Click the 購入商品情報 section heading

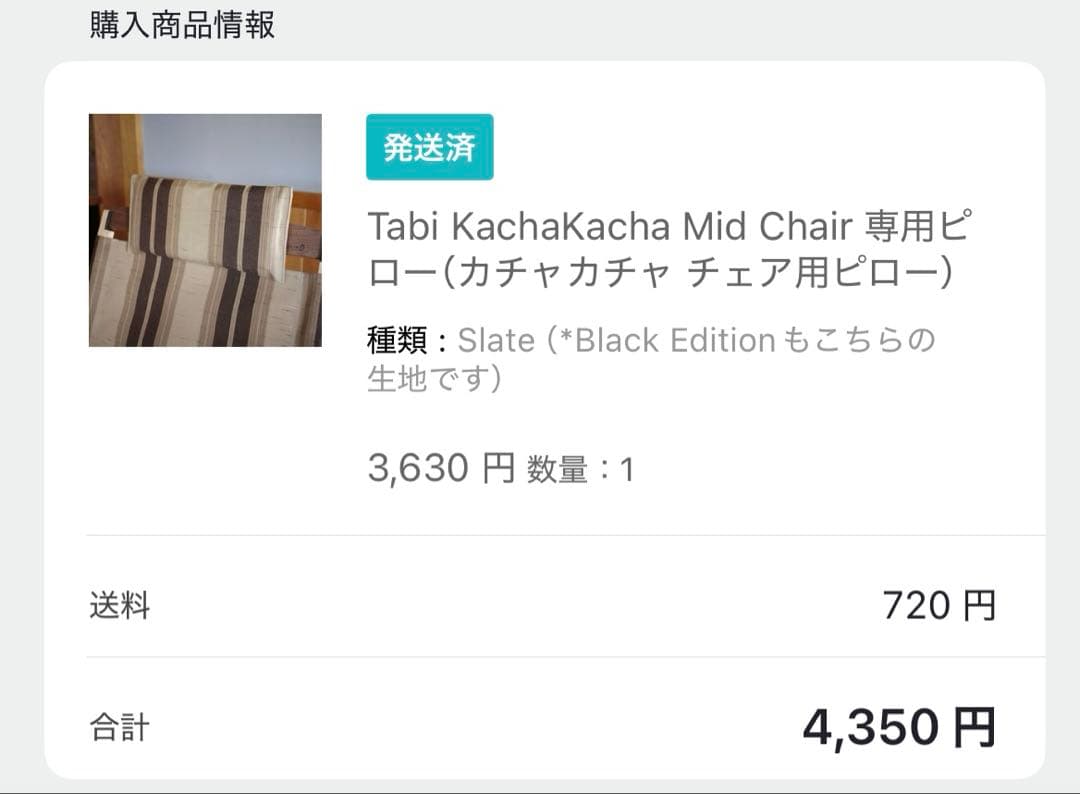[x=182, y=24]
